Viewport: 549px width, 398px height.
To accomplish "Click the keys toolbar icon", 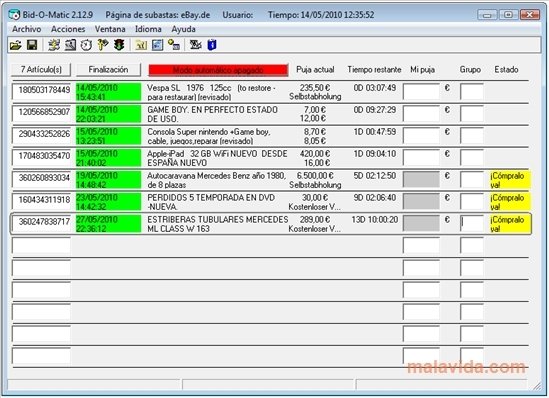I will pyautogui.click(x=103, y=45).
